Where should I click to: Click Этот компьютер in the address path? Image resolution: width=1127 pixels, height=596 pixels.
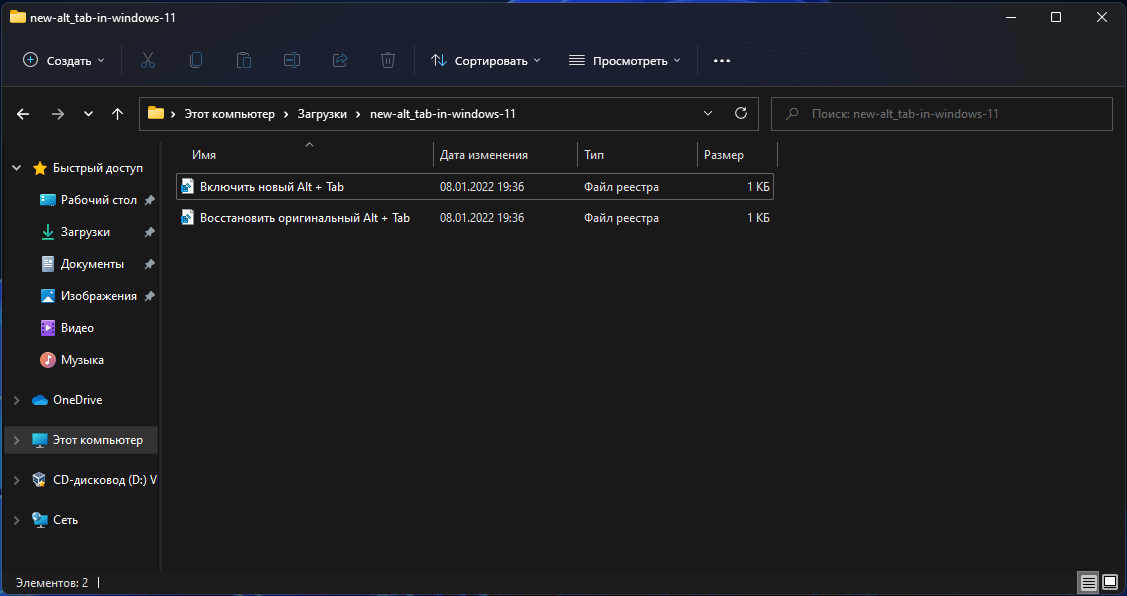tap(230, 114)
